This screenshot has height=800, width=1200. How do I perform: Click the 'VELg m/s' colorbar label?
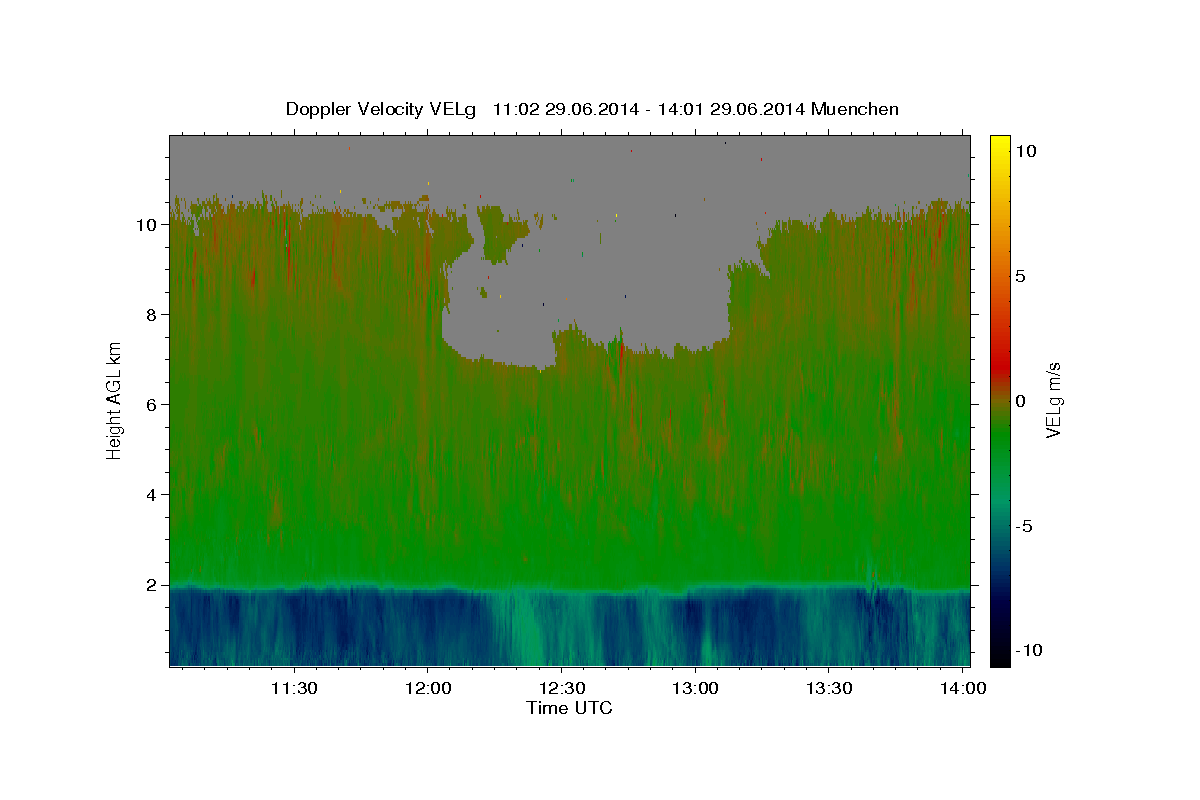(x=1053, y=400)
